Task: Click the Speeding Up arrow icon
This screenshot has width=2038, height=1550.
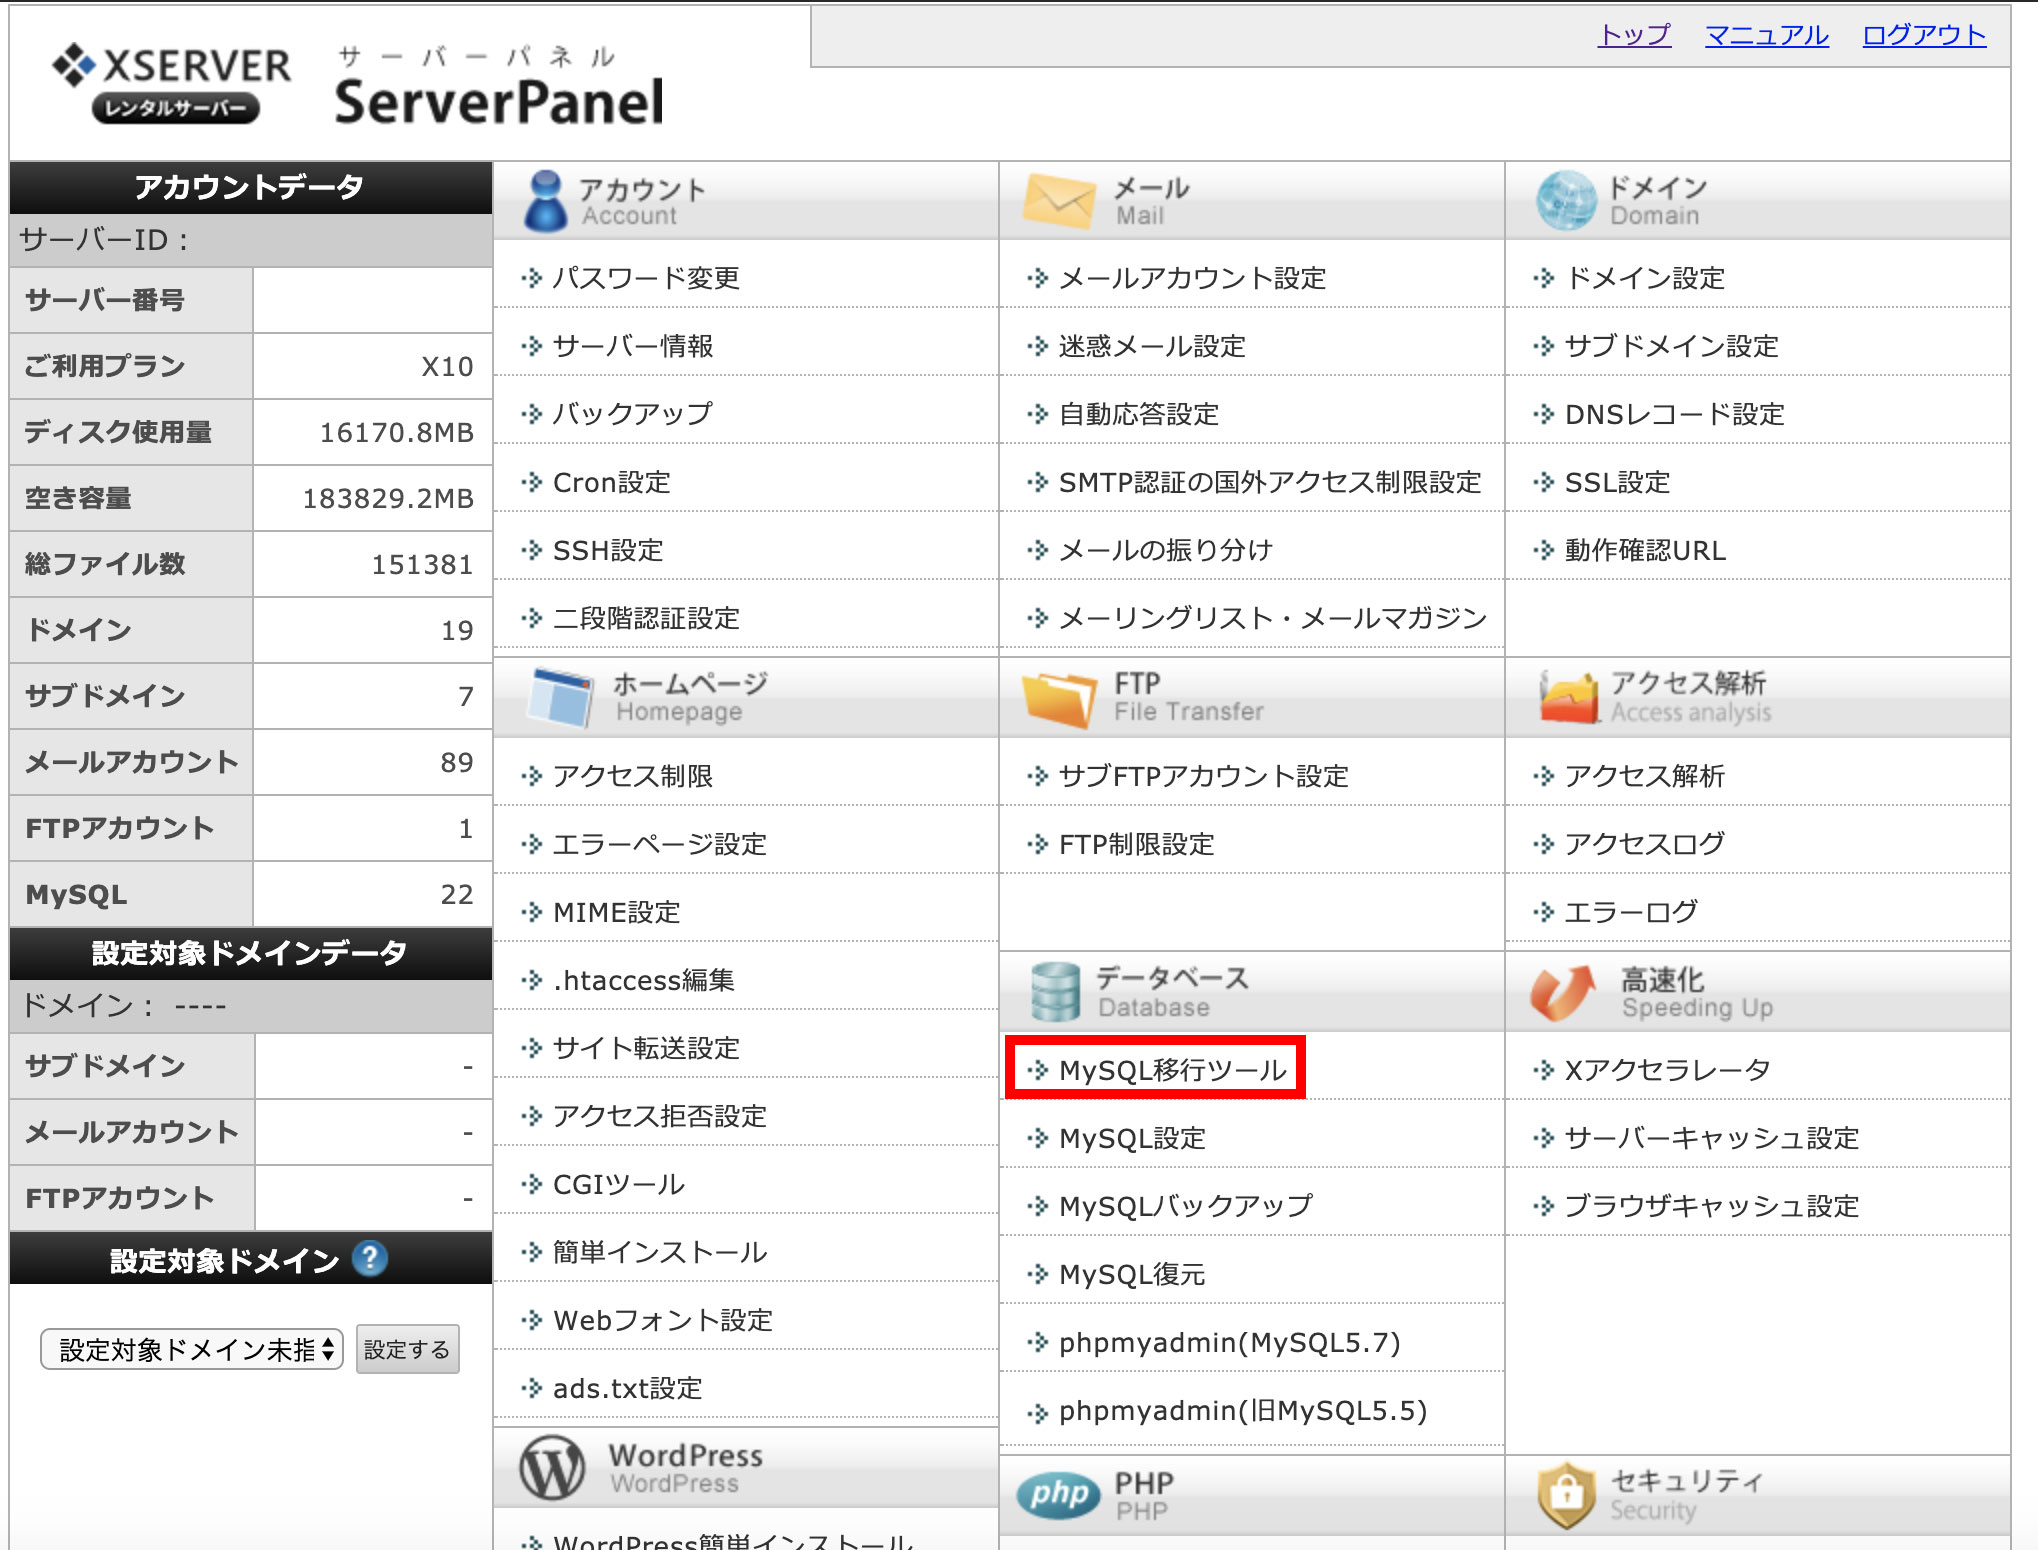Action: pyautogui.click(x=1562, y=991)
